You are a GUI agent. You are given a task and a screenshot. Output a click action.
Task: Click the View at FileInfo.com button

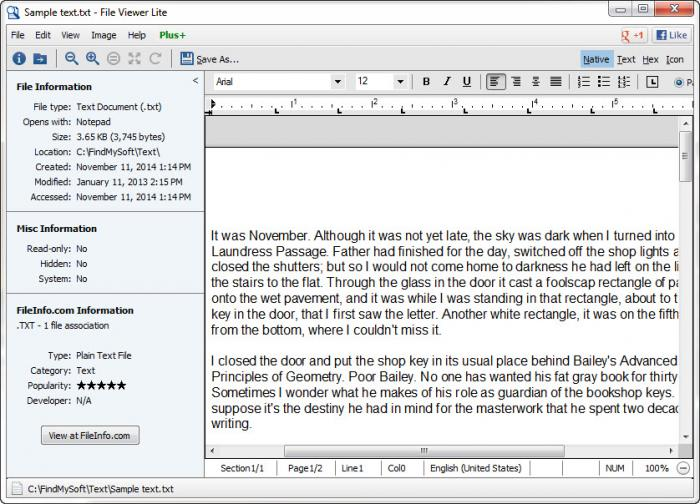pyautogui.click(x=90, y=435)
